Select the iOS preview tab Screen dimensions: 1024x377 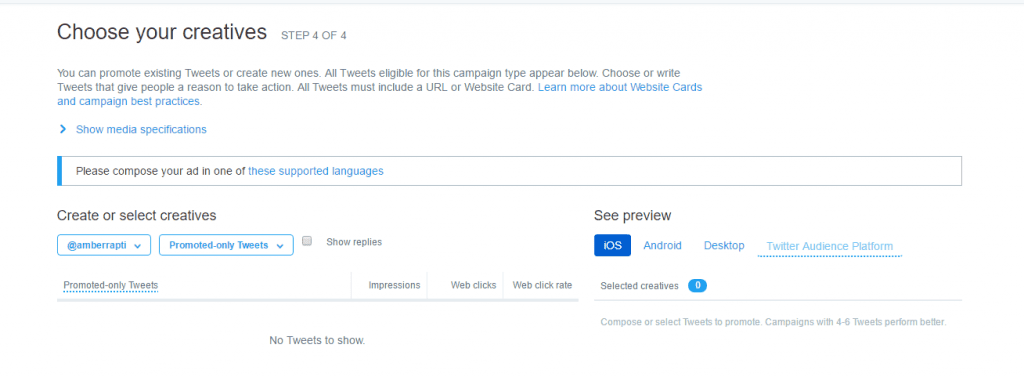pos(613,246)
